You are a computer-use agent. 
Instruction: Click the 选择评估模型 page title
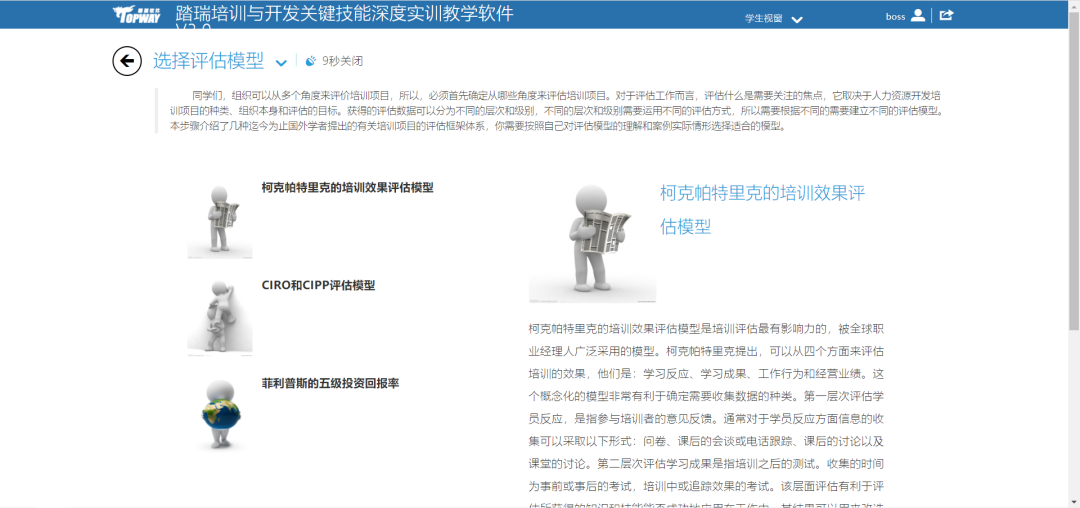208,61
